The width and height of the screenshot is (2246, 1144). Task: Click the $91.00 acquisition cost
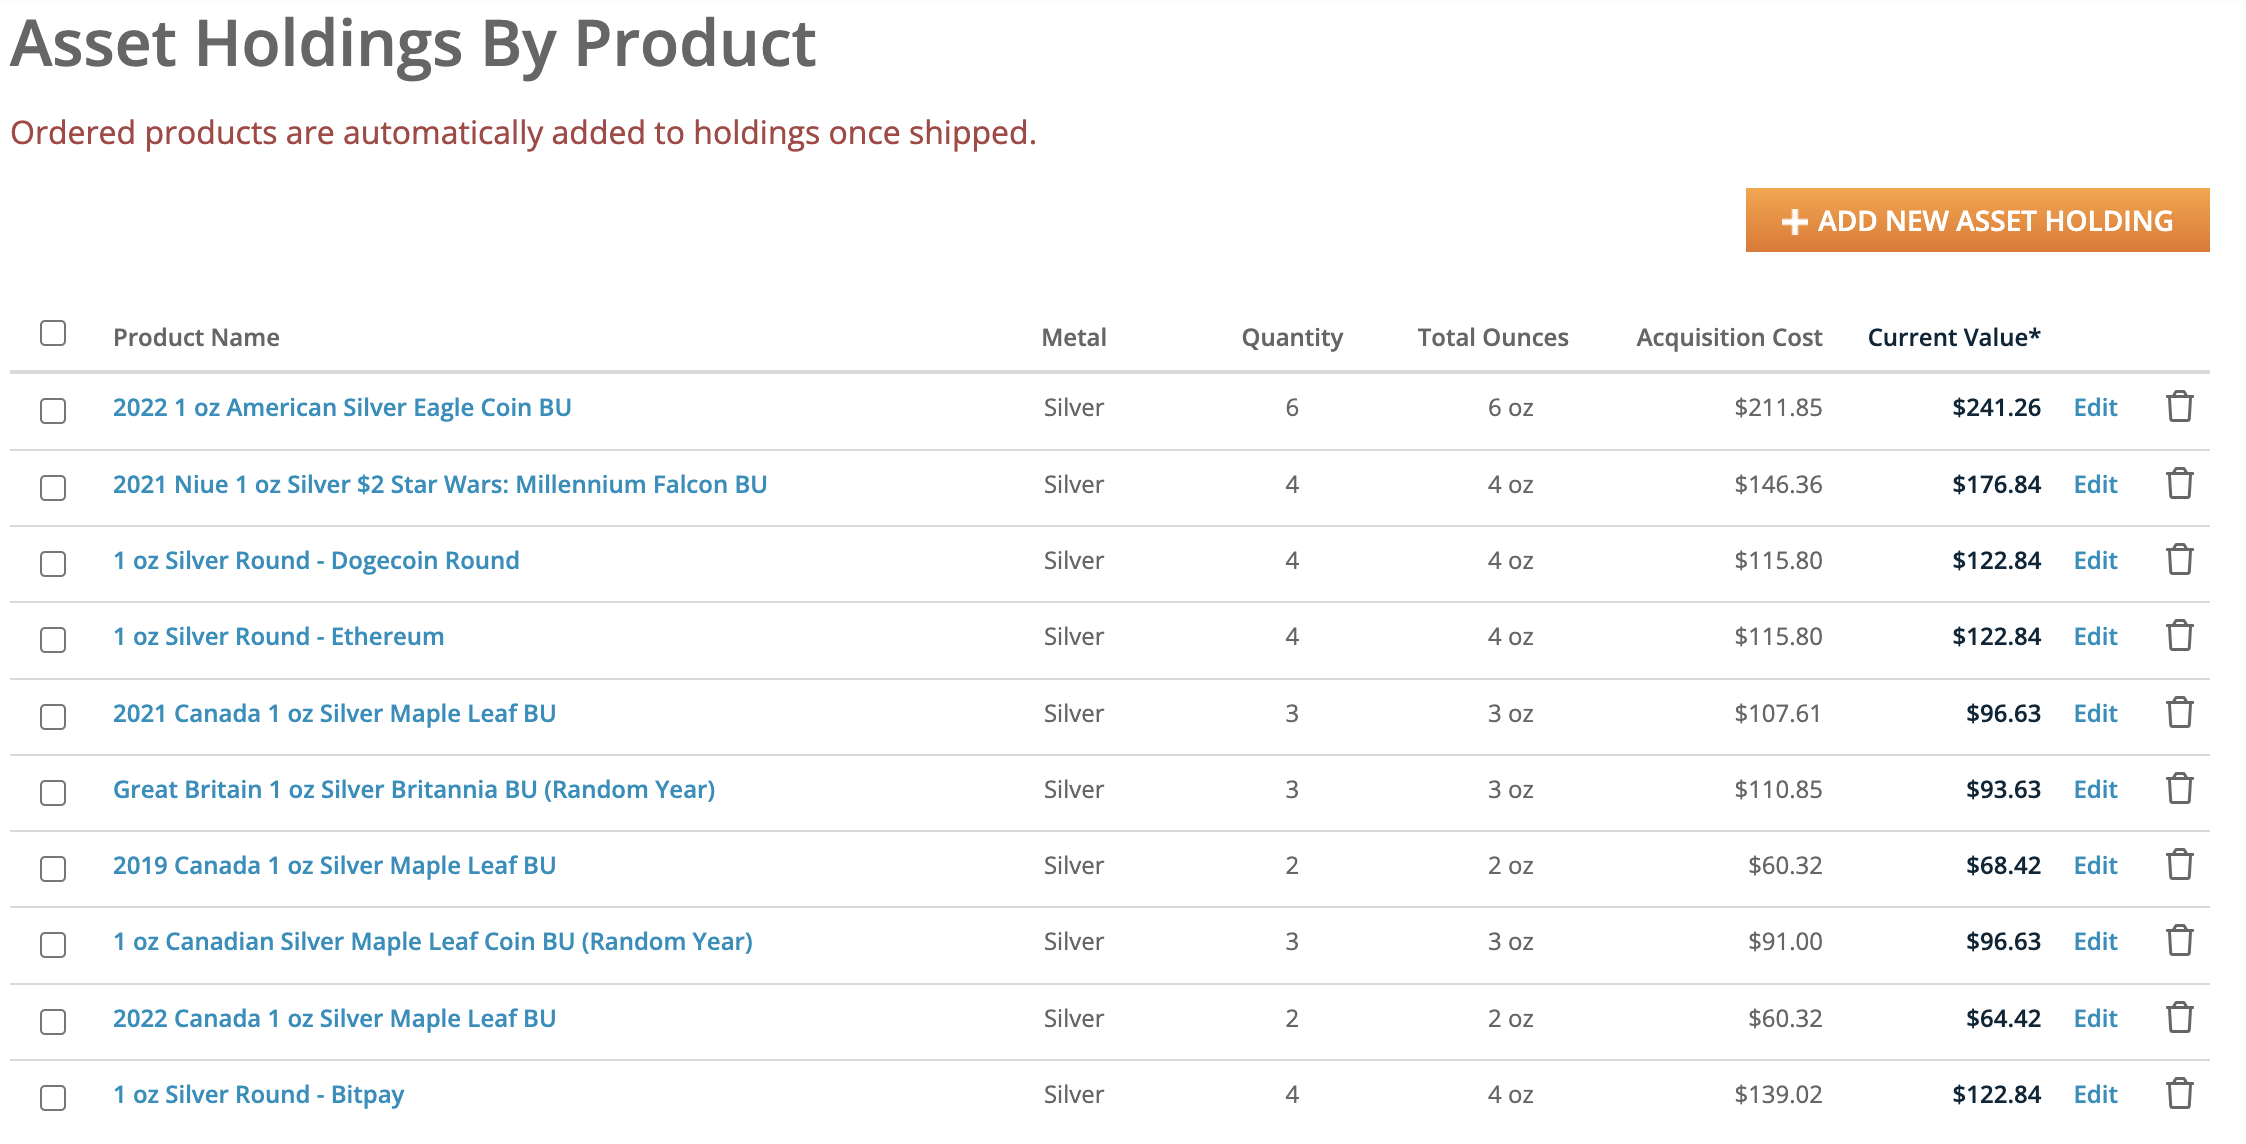pyautogui.click(x=1785, y=941)
